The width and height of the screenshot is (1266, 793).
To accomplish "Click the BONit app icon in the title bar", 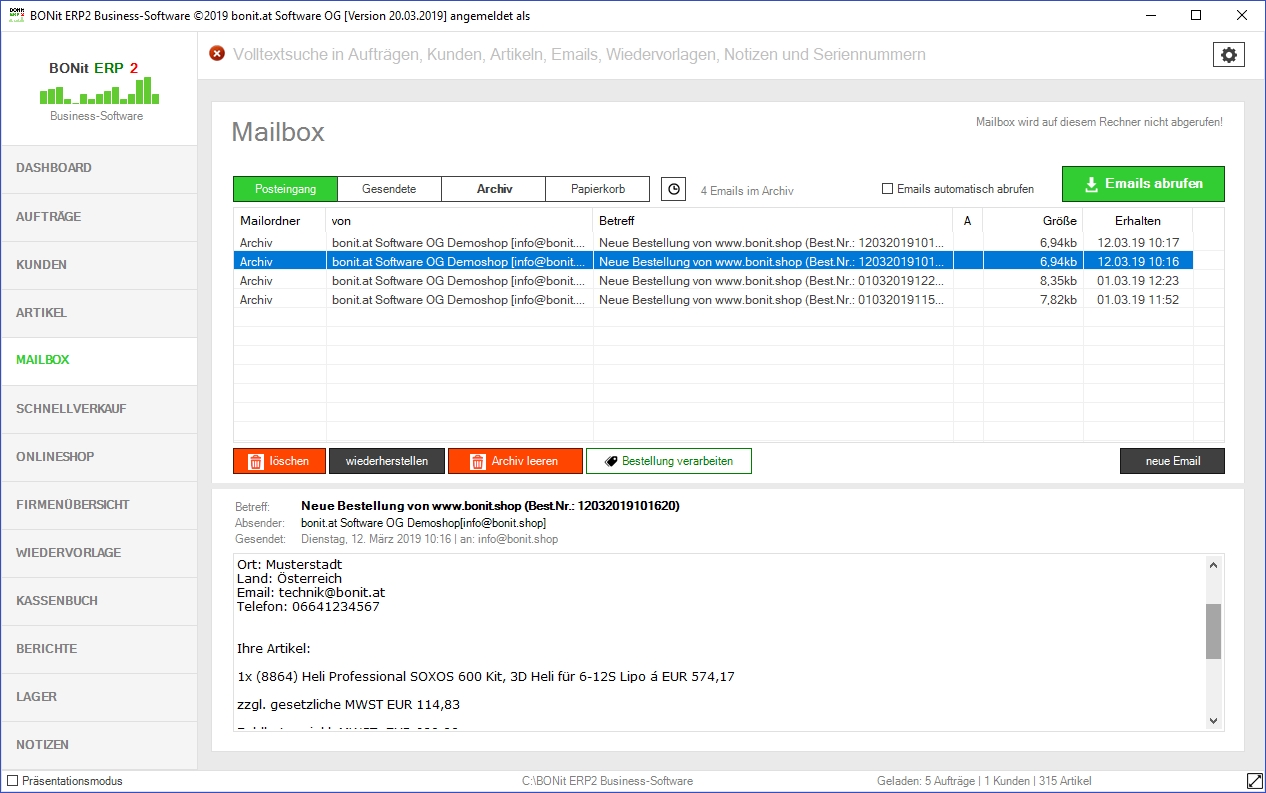I will click(15, 15).
